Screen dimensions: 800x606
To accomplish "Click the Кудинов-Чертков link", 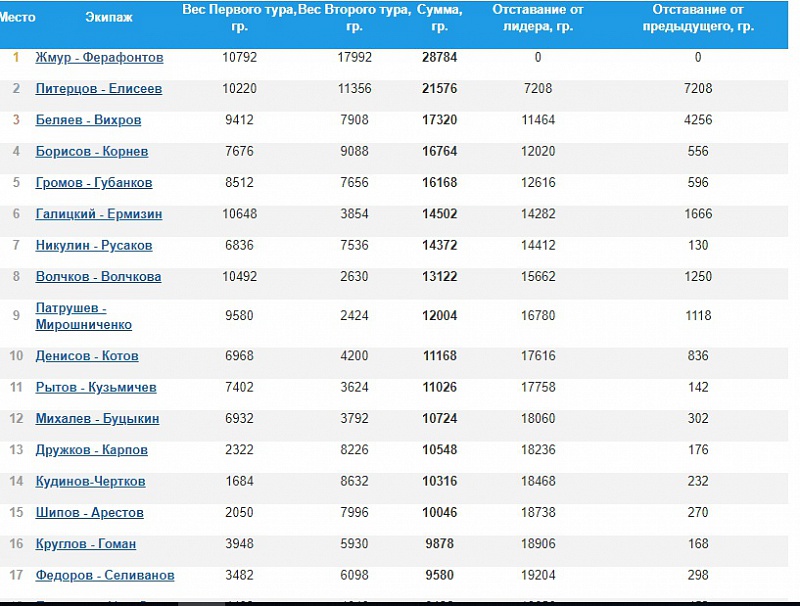I will [x=90, y=482].
